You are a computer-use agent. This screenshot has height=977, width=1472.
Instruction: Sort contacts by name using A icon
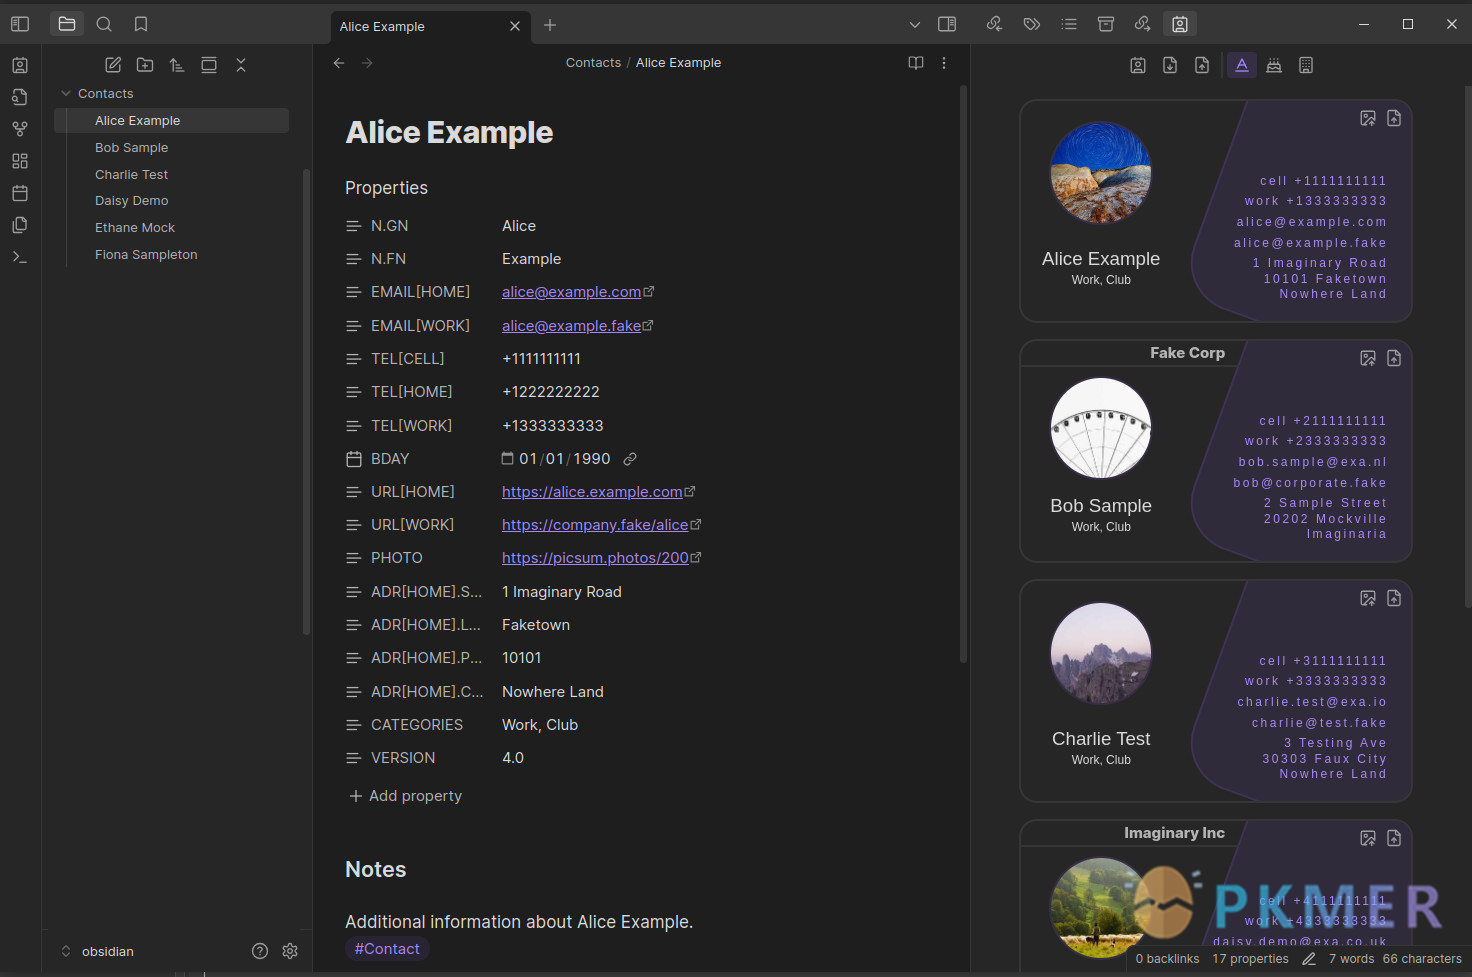click(x=1242, y=65)
